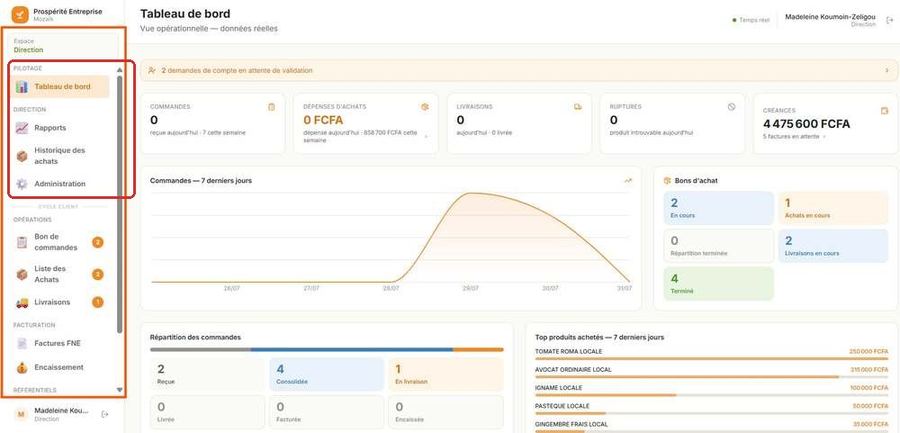Click the TOMATE ROMA LOCALE progress bar
Image resolution: width=900 pixels, height=433 pixels.
pos(711,359)
